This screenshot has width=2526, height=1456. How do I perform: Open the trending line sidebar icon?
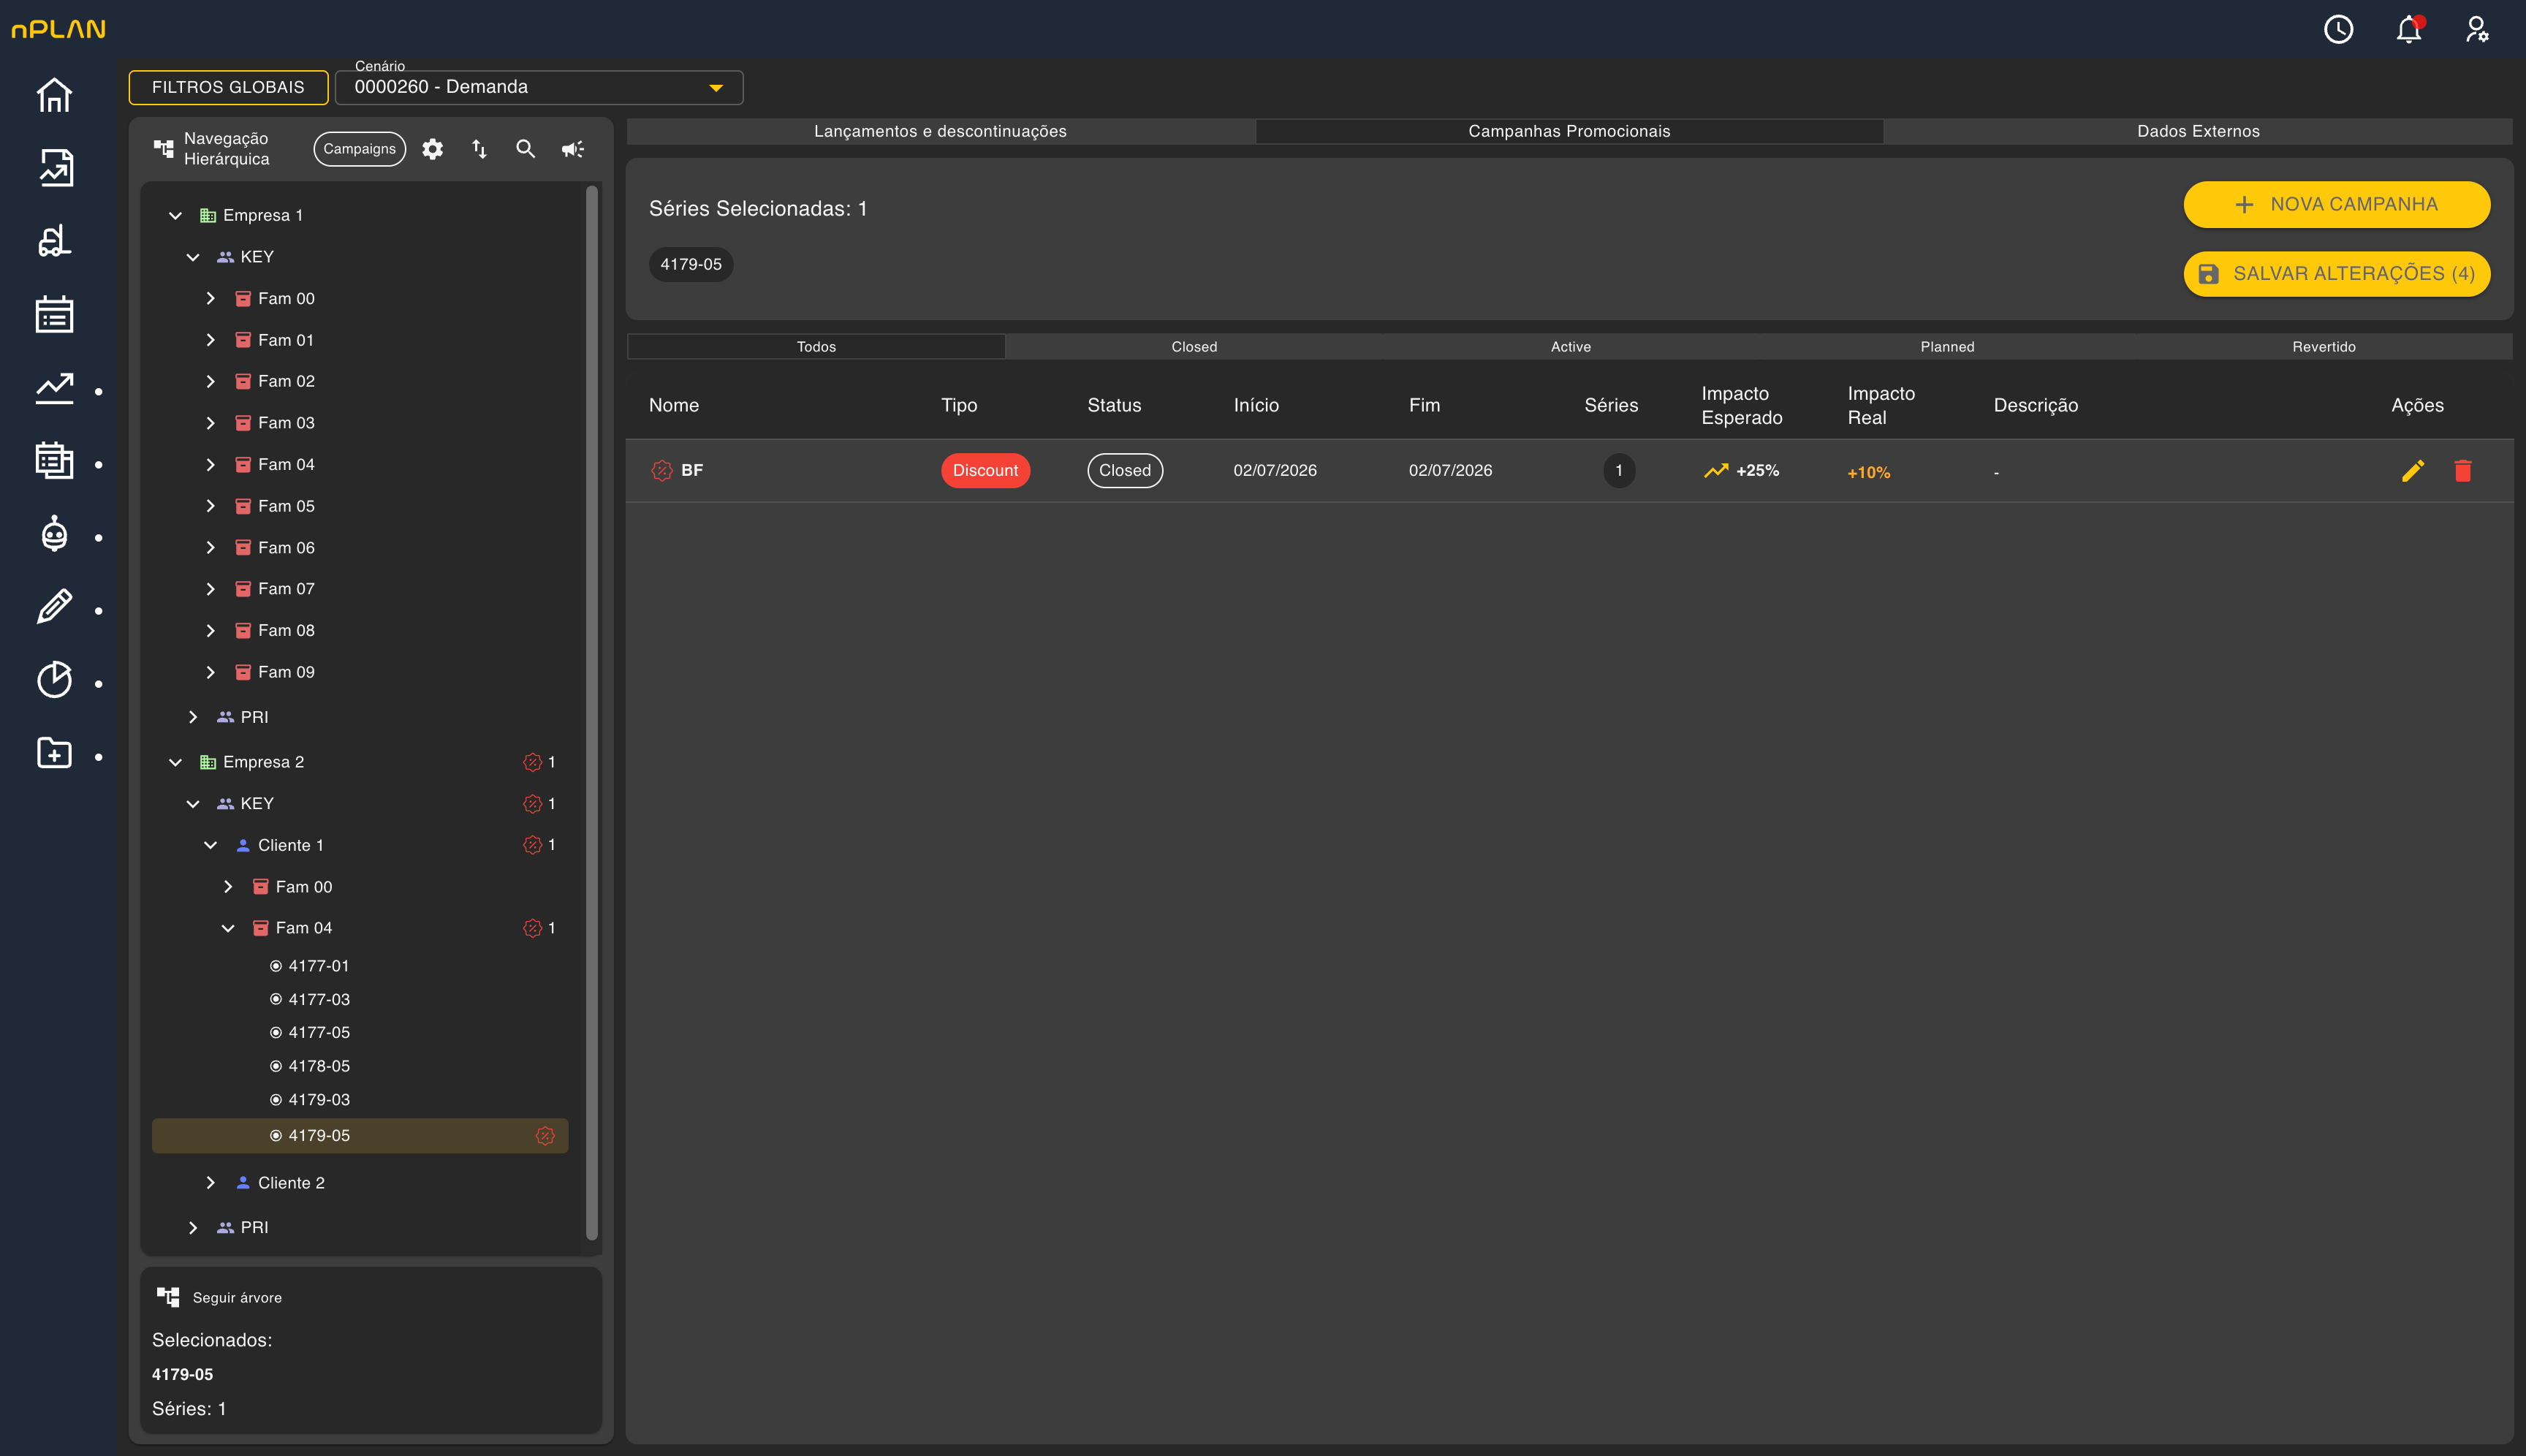click(54, 388)
